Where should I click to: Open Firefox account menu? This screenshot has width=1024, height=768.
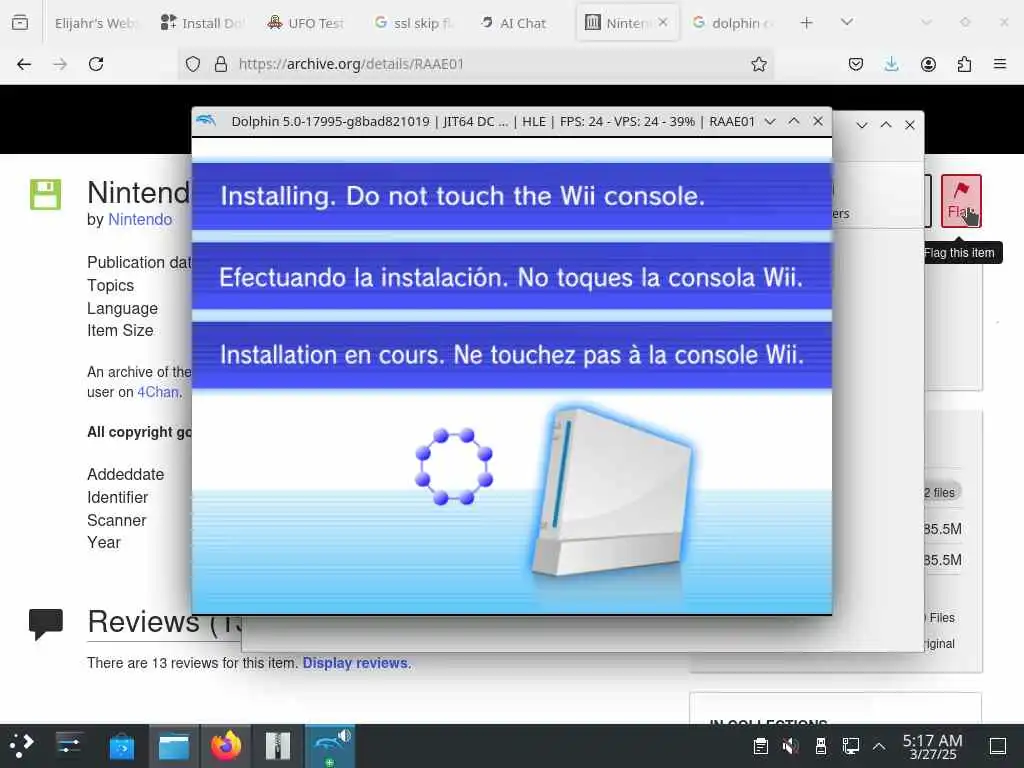pos(928,64)
